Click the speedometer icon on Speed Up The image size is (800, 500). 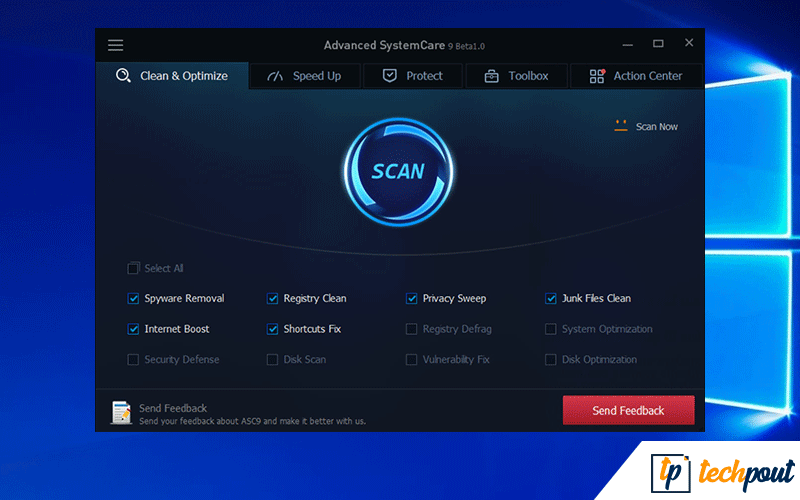[273, 76]
